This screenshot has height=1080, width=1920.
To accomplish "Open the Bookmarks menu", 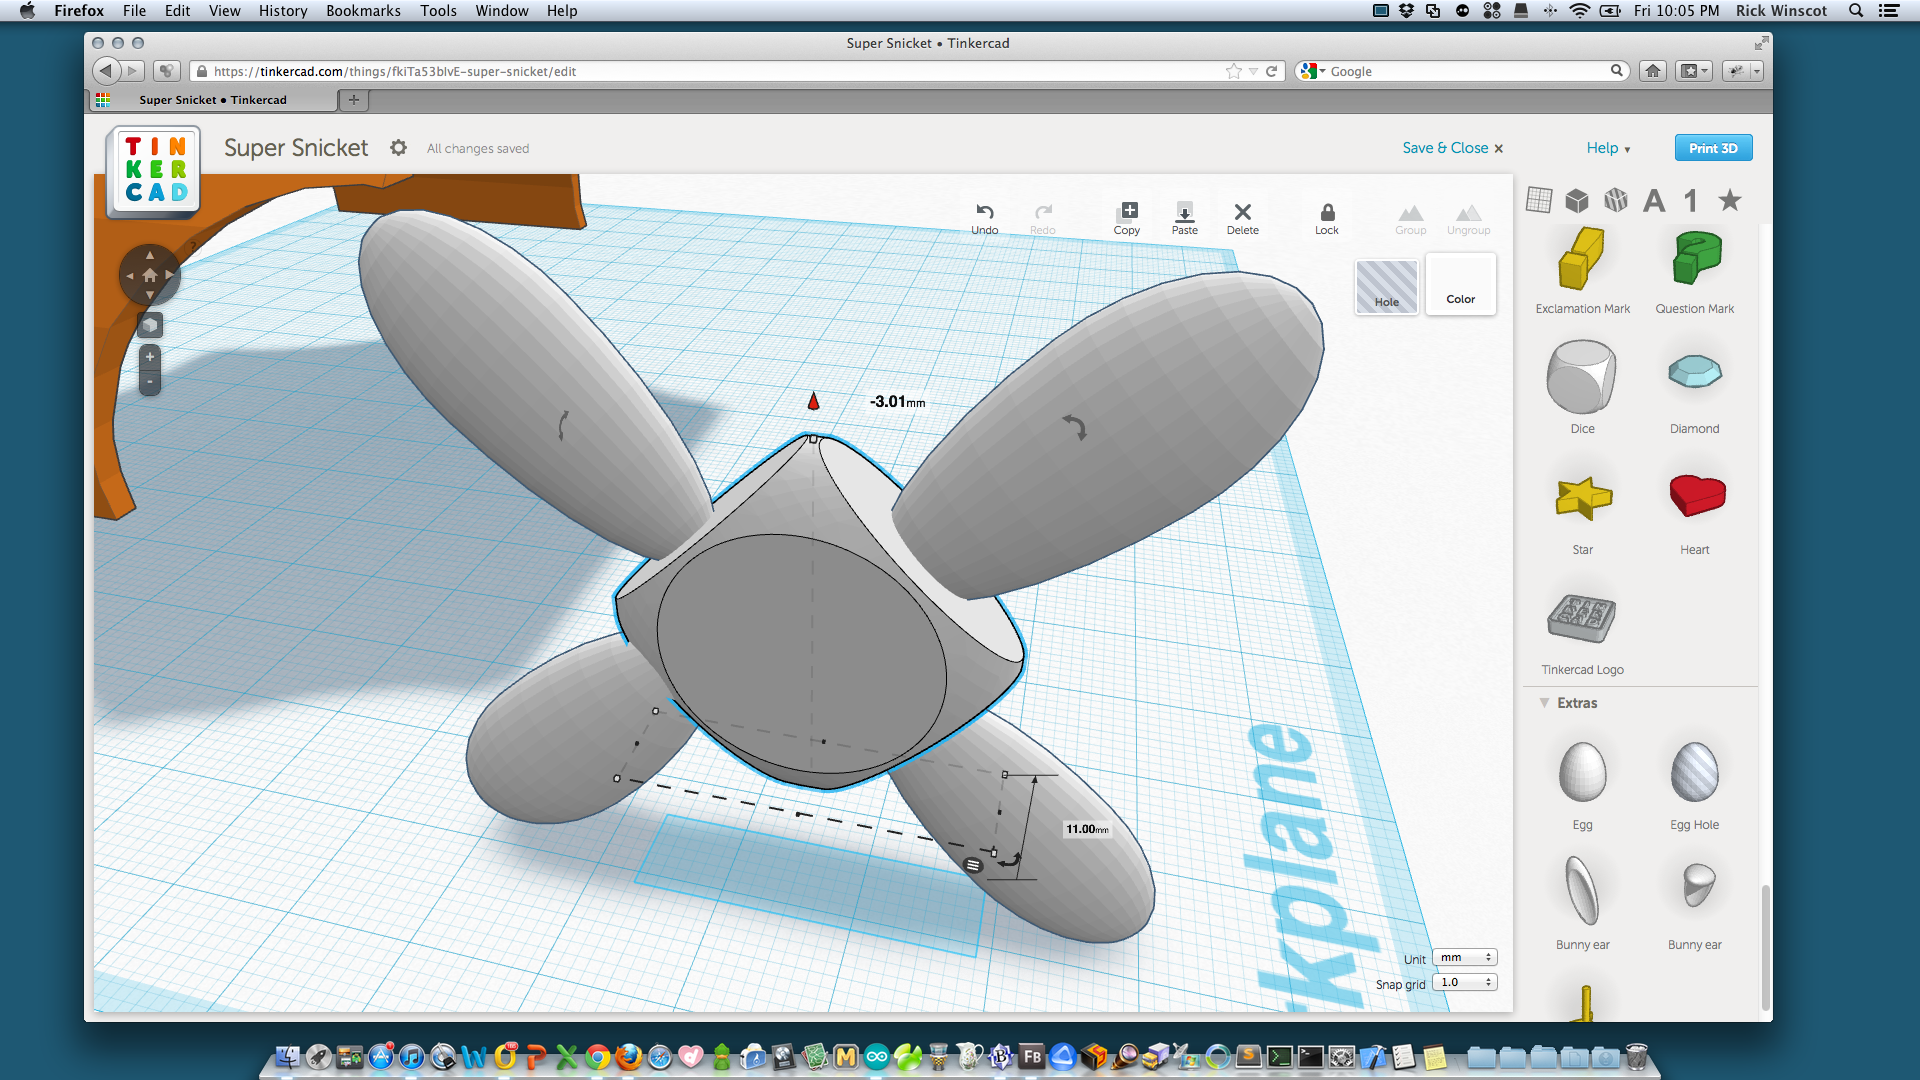I will pyautogui.click(x=363, y=11).
